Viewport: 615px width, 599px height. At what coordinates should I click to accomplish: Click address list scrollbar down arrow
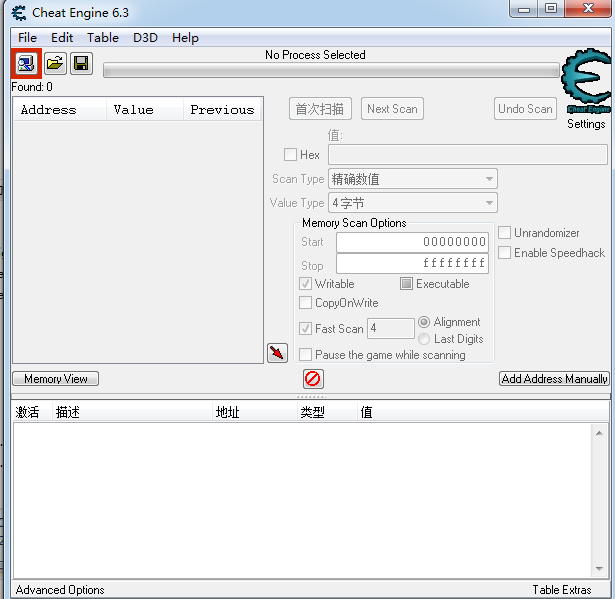[599, 569]
